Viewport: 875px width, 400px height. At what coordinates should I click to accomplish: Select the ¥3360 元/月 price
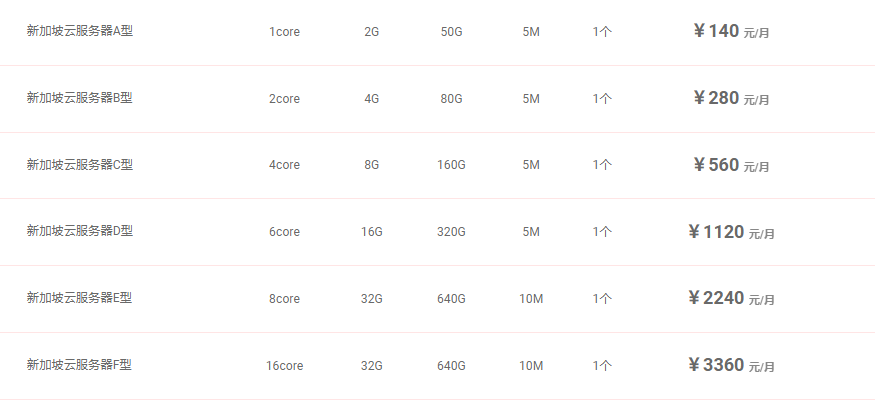coord(731,365)
